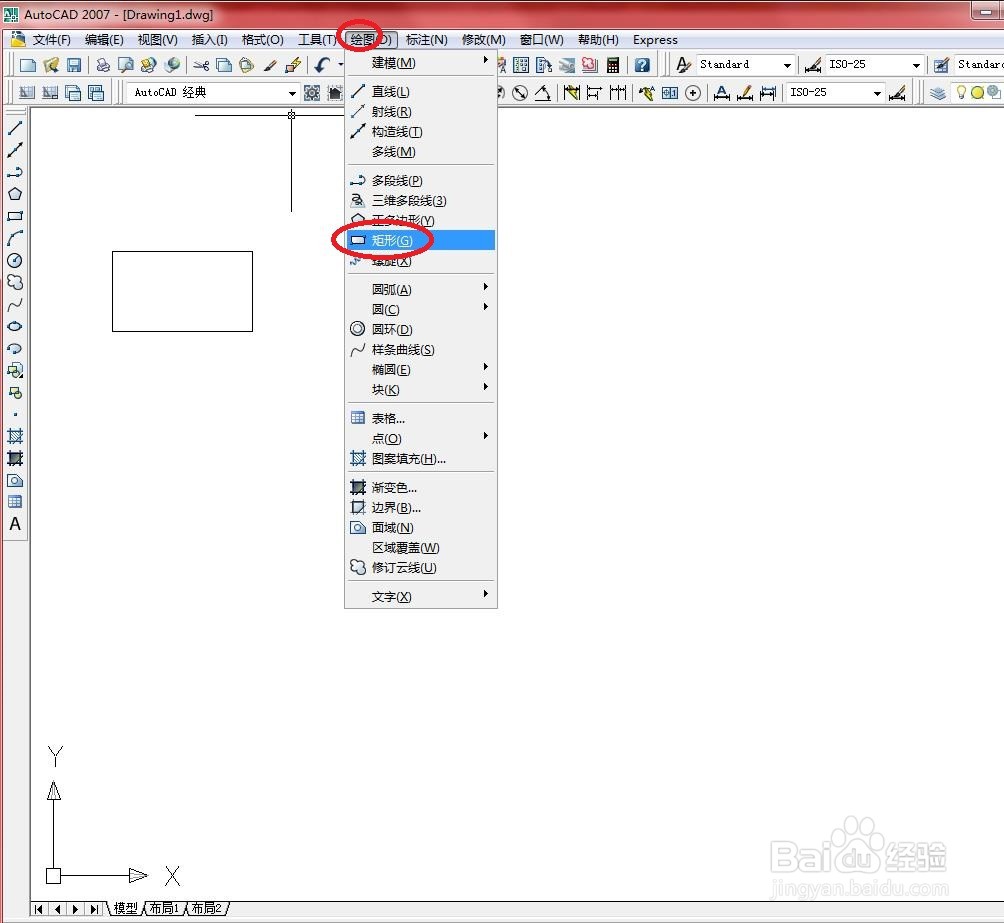Image resolution: width=1004 pixels, height=923 pixels.
Task: Select the Table tool in left toolbar
Action: pyautogui.click(x=15, y=502)
